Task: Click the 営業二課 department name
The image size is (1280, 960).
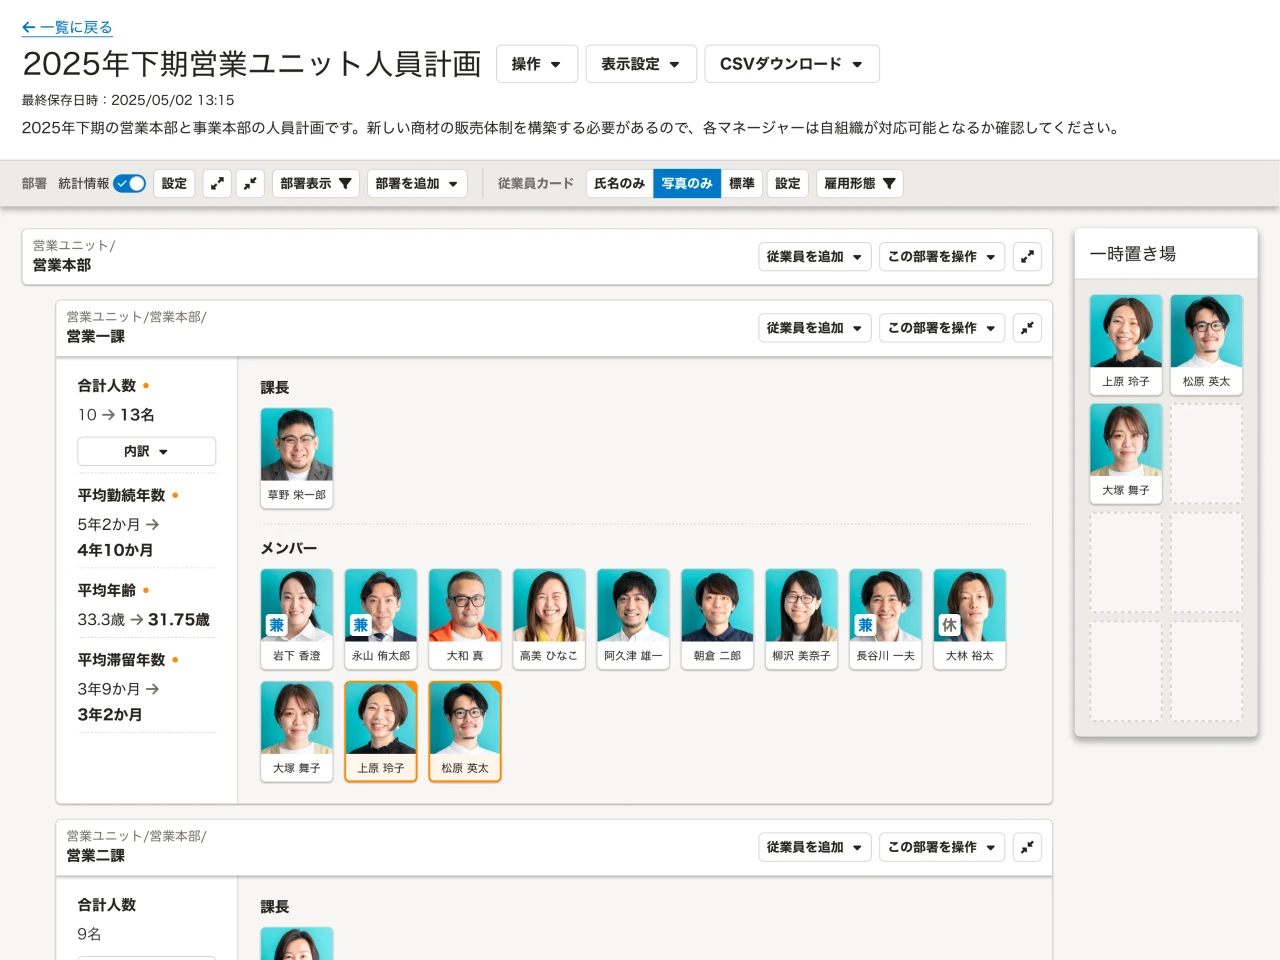Action: tap(96, 855)
